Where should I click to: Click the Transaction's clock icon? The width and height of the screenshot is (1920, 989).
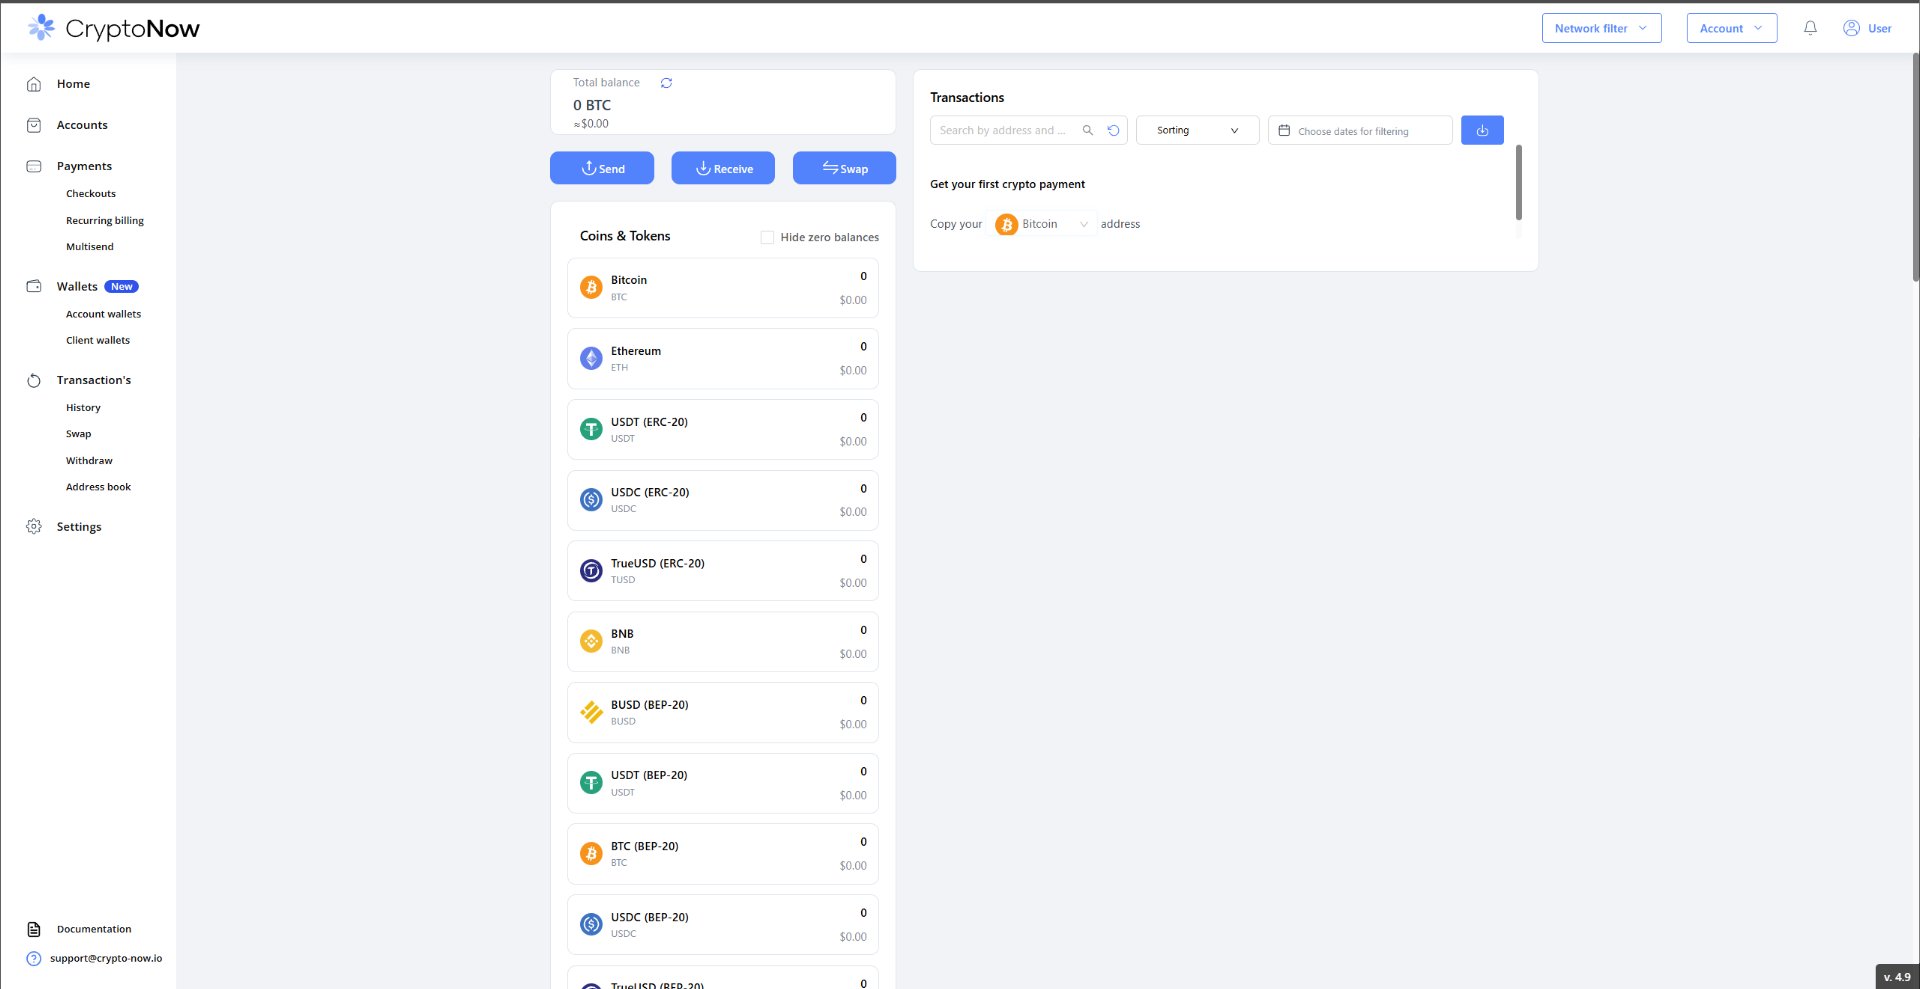tap(34, 380)
